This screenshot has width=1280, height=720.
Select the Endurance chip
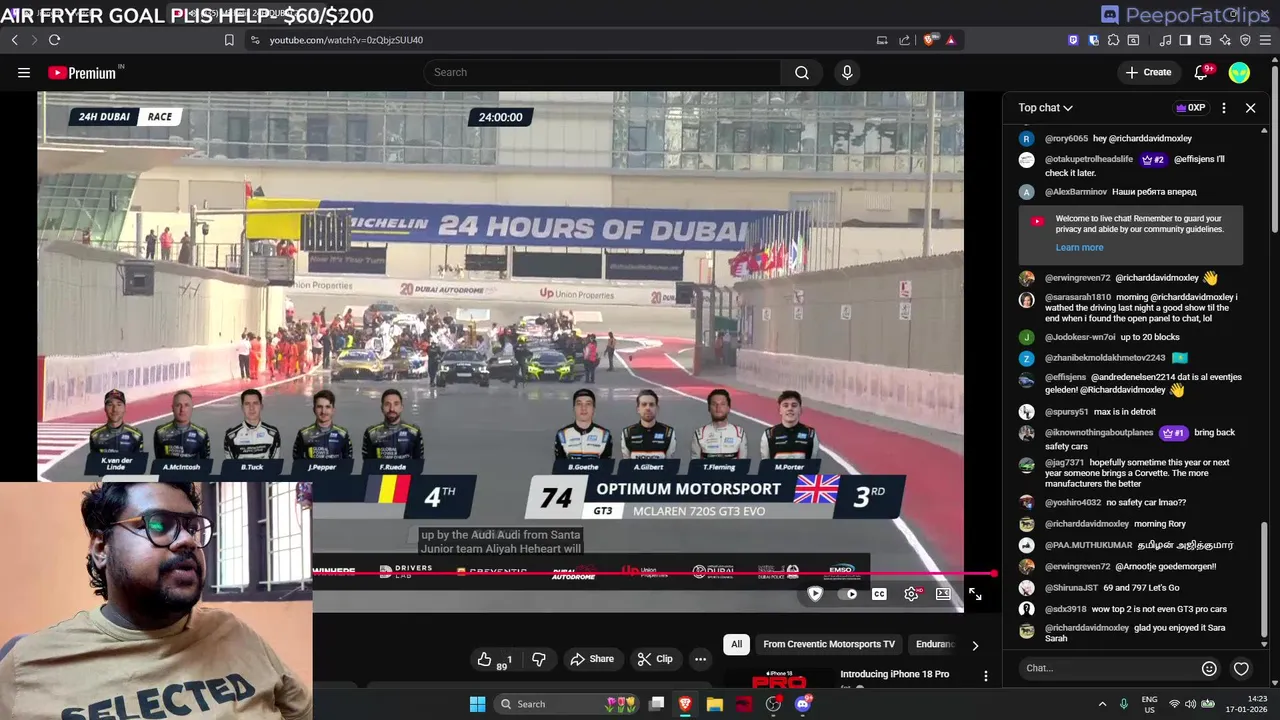(936, 644)
